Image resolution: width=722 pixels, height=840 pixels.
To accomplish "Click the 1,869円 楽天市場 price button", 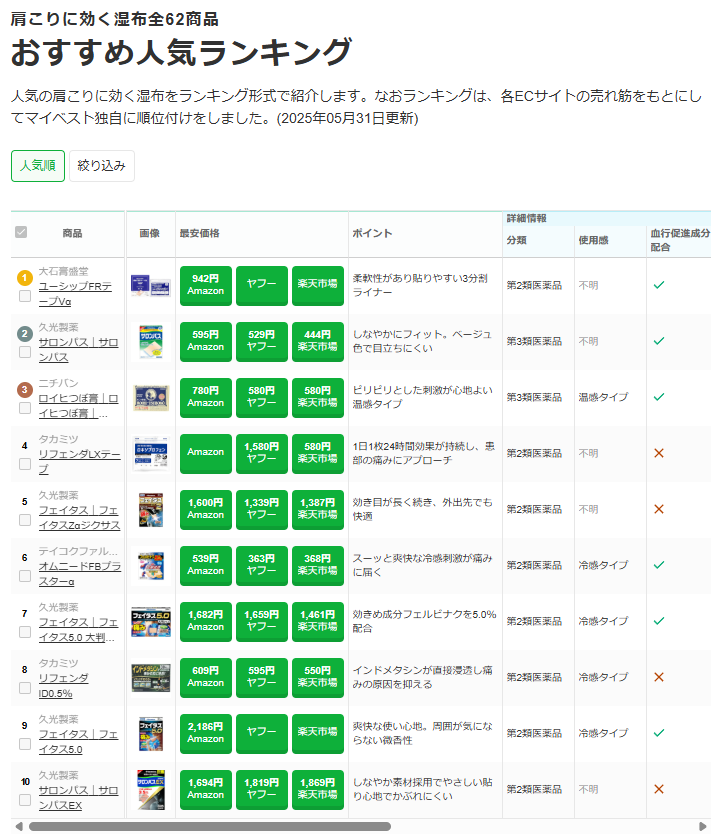I will pyautogui.click(x=318, y=790).
